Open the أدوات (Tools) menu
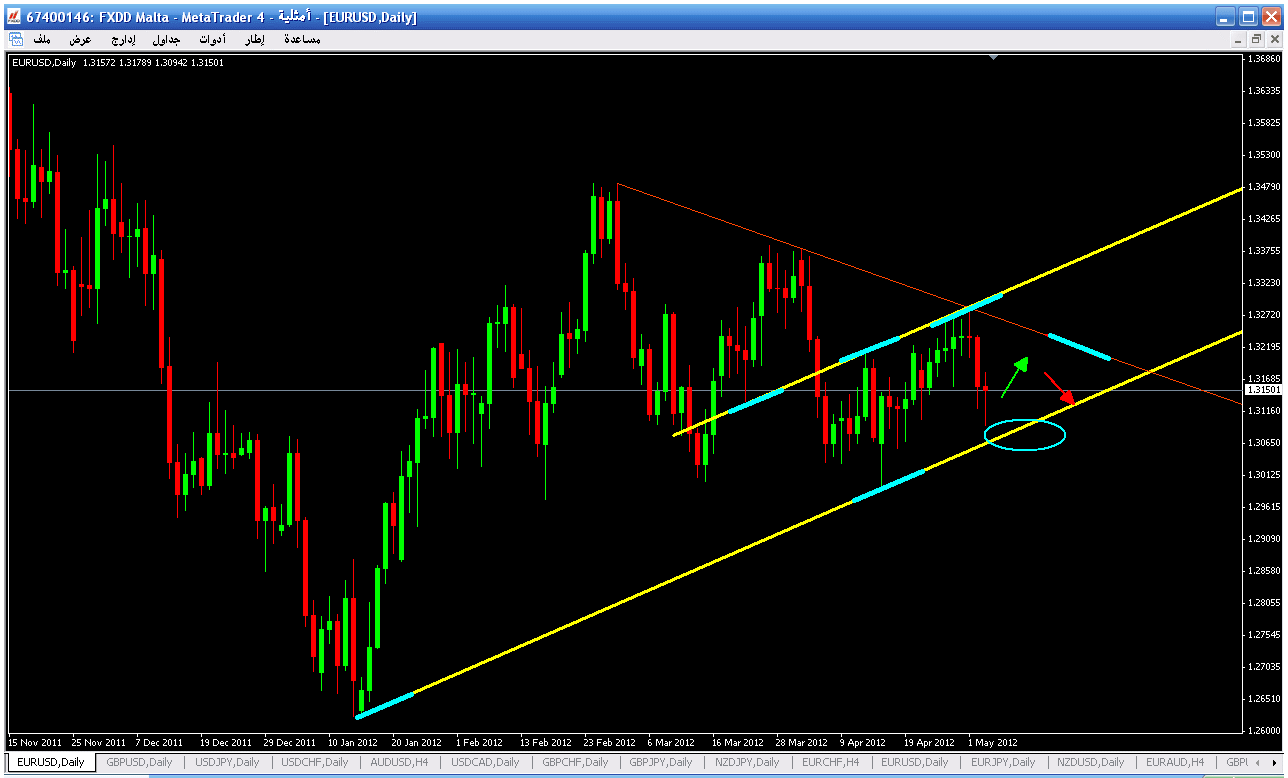The height and width of the screenshot is (778, 1288). pos(212,39)
